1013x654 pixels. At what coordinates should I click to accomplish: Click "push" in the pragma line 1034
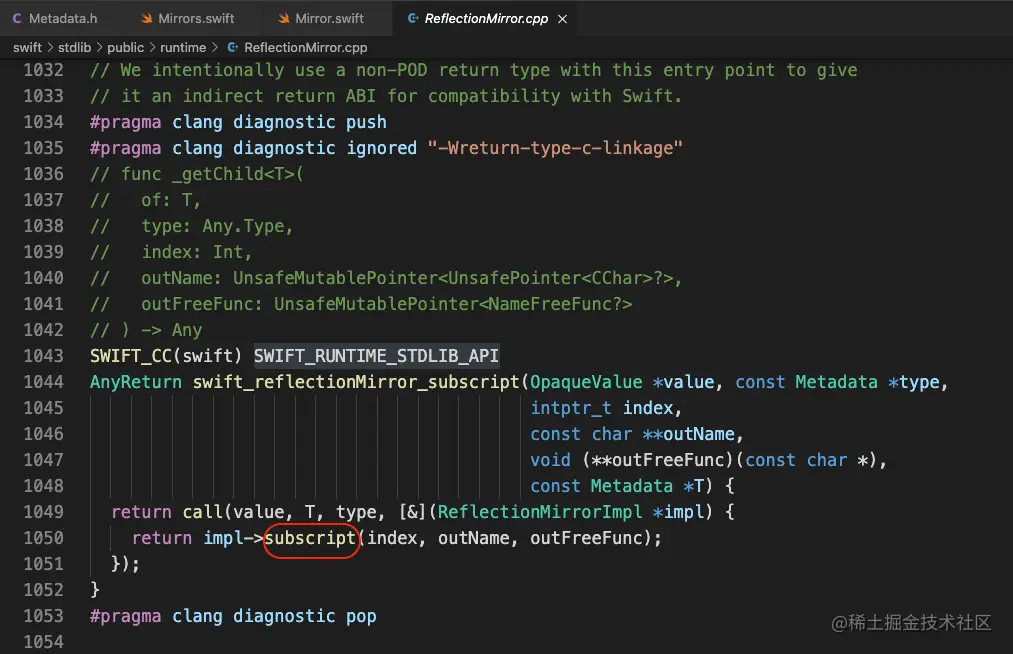366,122
